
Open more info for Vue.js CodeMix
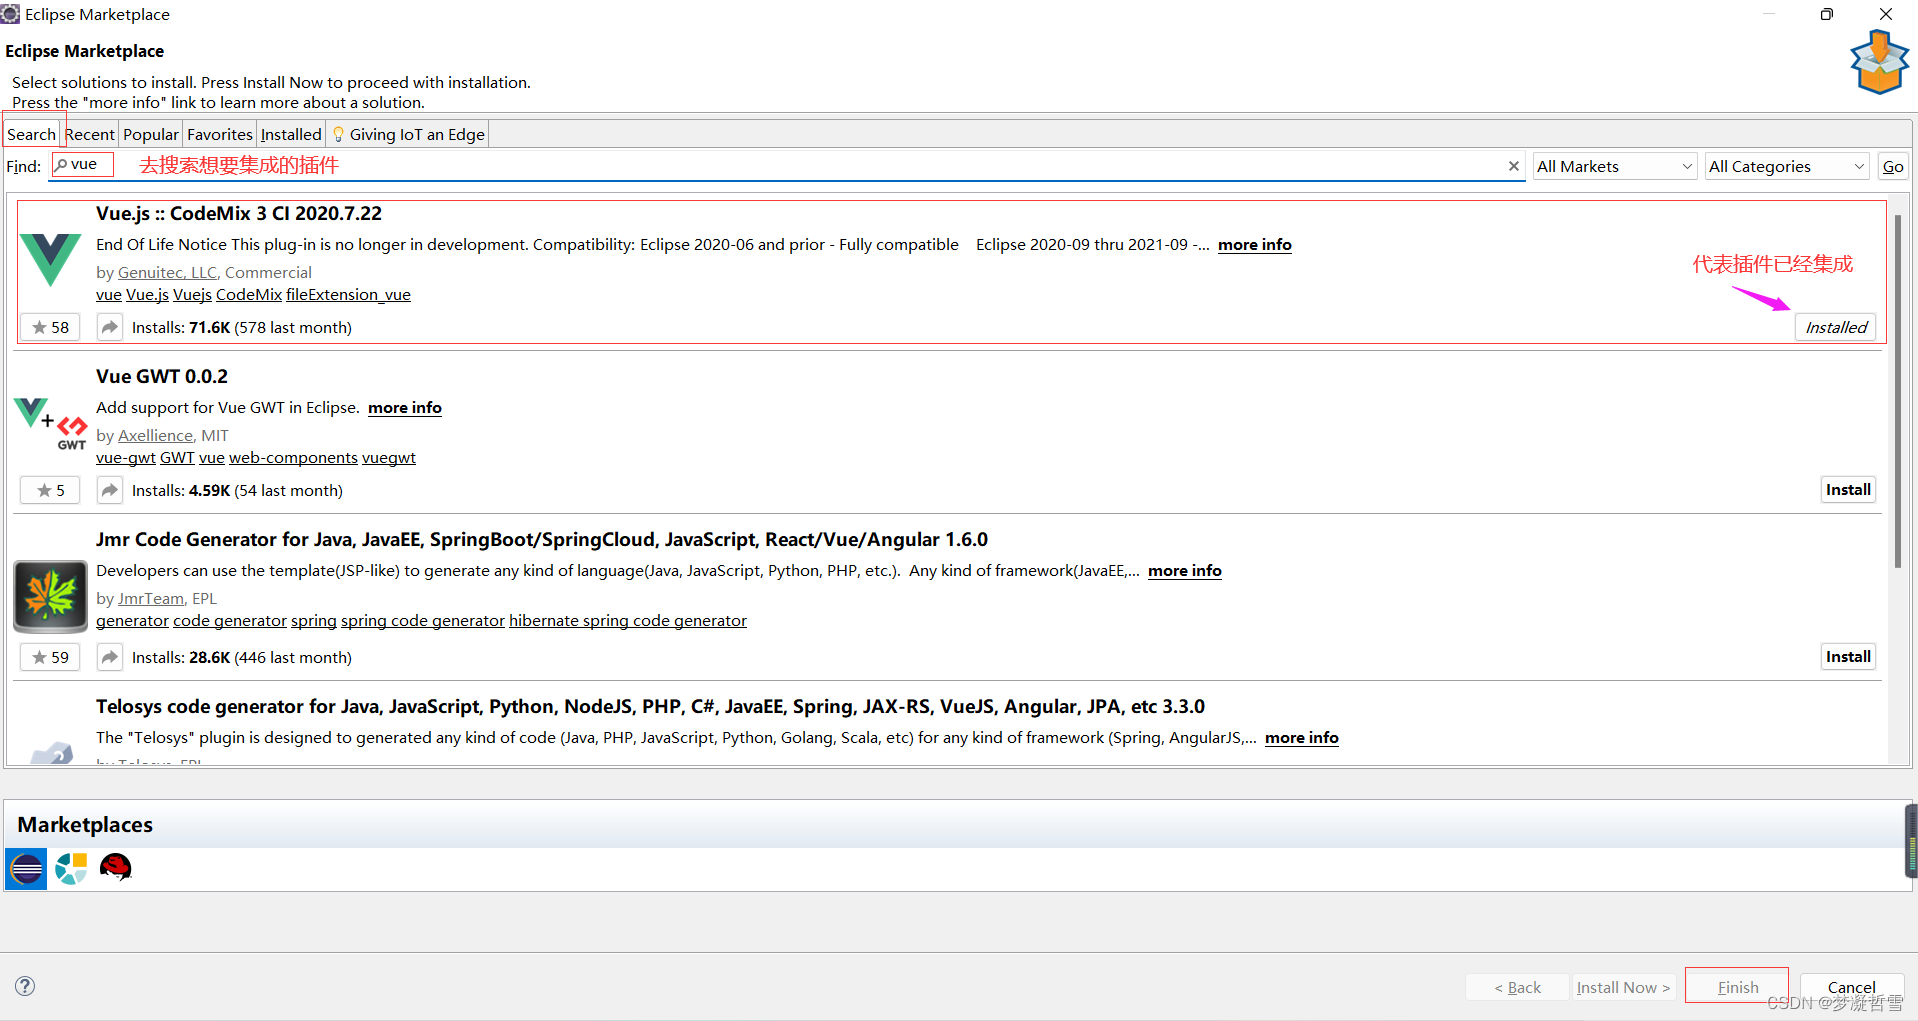click(x=1254, y=245)
